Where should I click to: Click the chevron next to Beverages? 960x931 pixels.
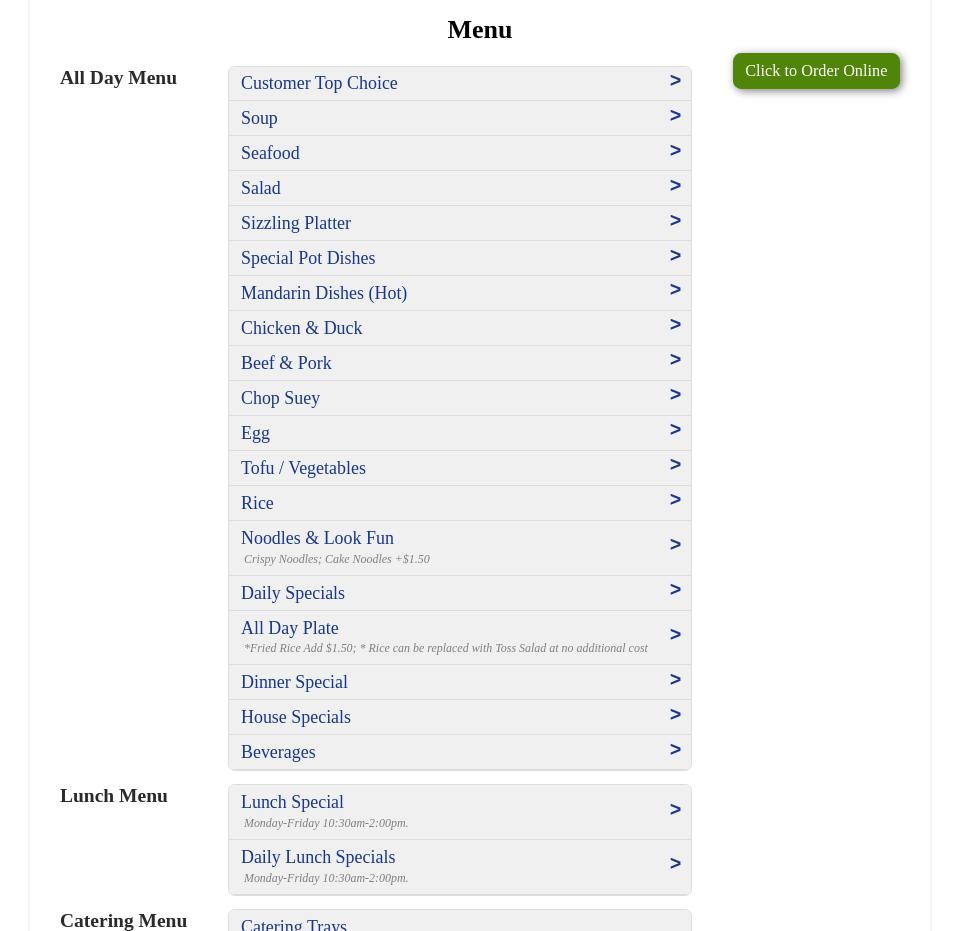675,750
